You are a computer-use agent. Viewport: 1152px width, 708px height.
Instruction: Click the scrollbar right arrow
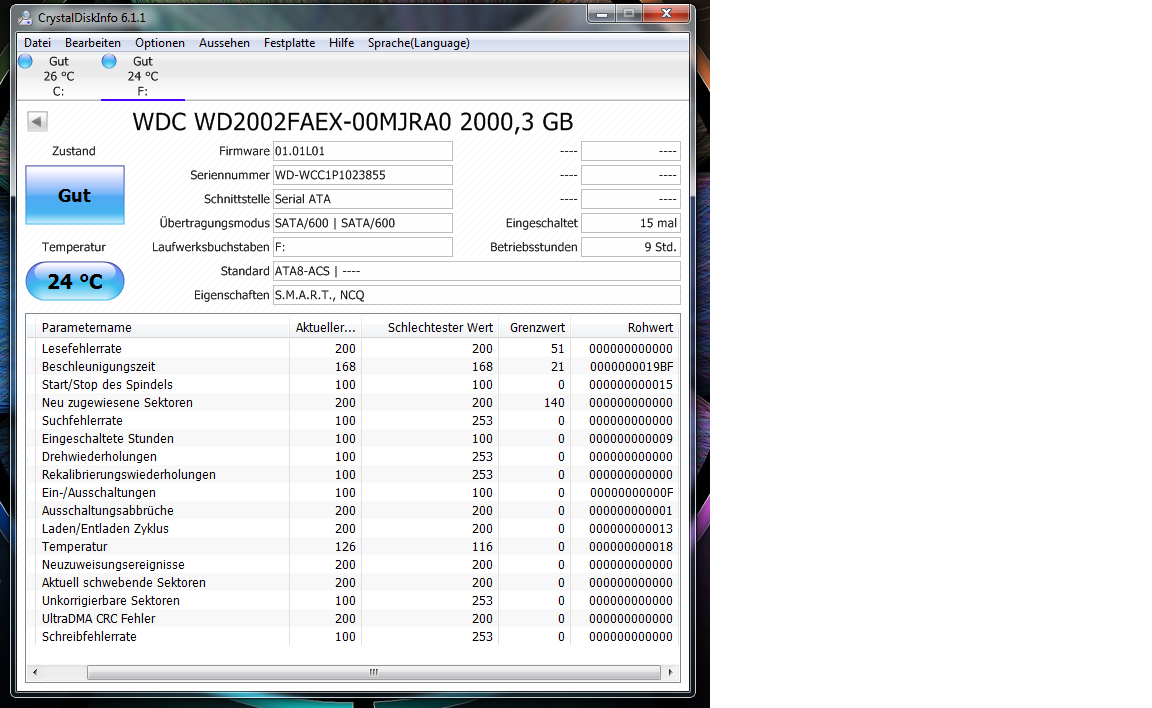click(670, 672)
